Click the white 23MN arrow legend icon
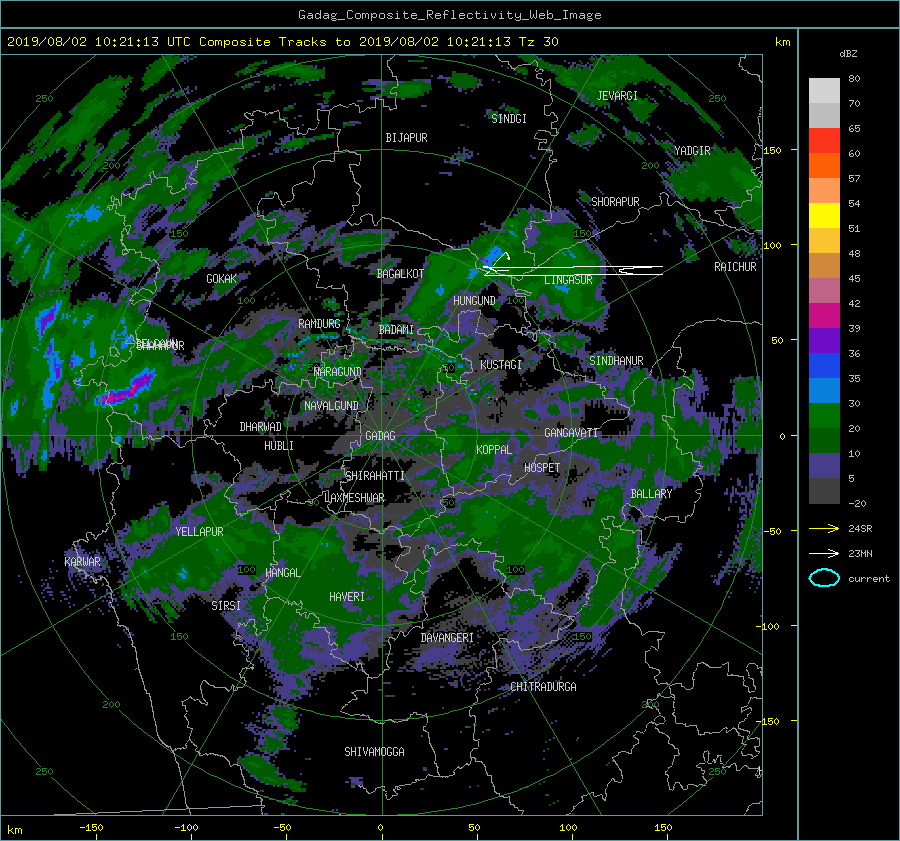The height and width of the screenshot is (841, 900). 824,553
